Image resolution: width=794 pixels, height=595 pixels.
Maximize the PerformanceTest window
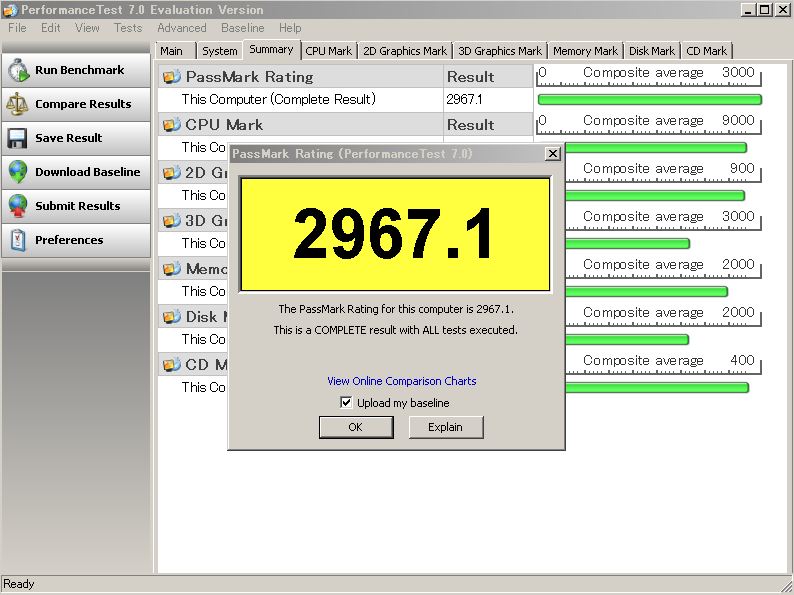[x=765, y=9]
